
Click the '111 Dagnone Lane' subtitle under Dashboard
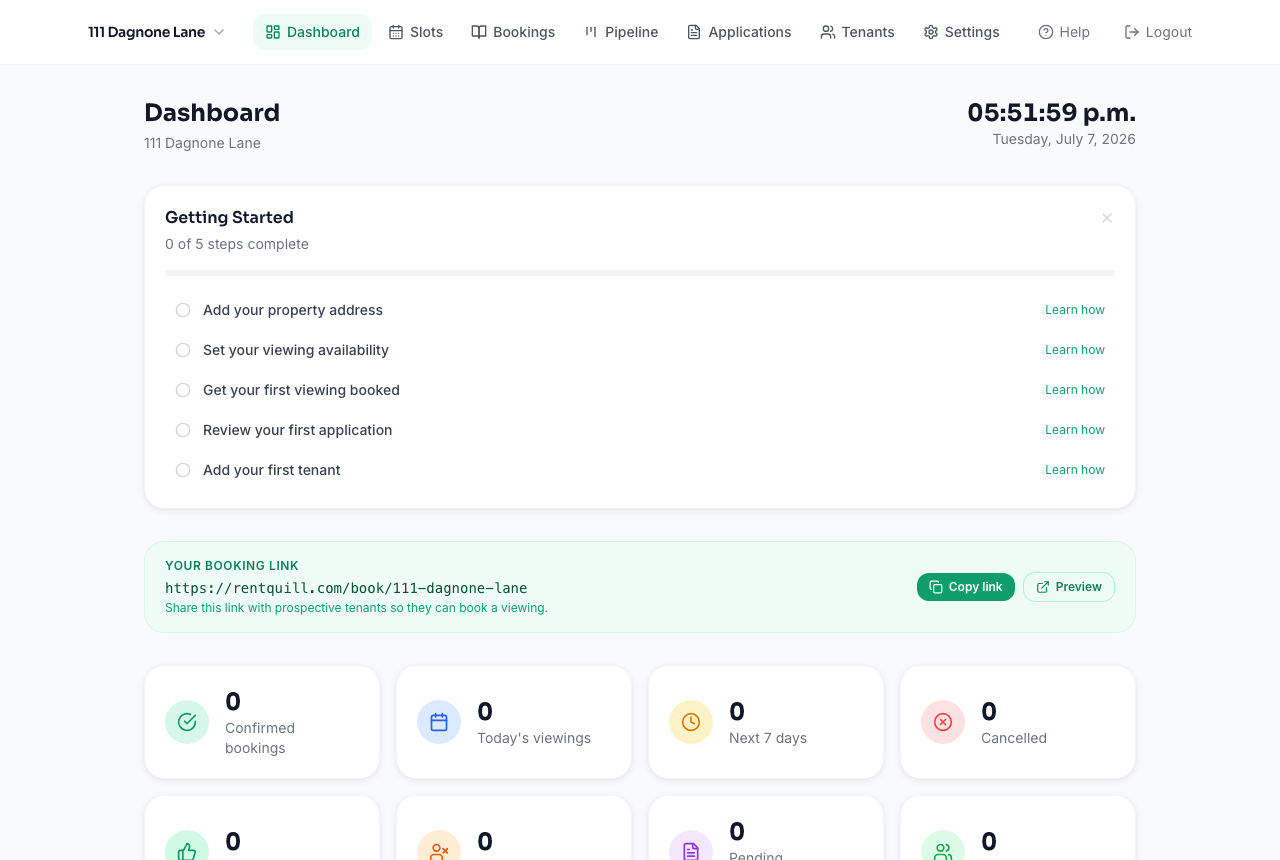tap(202, 143)
